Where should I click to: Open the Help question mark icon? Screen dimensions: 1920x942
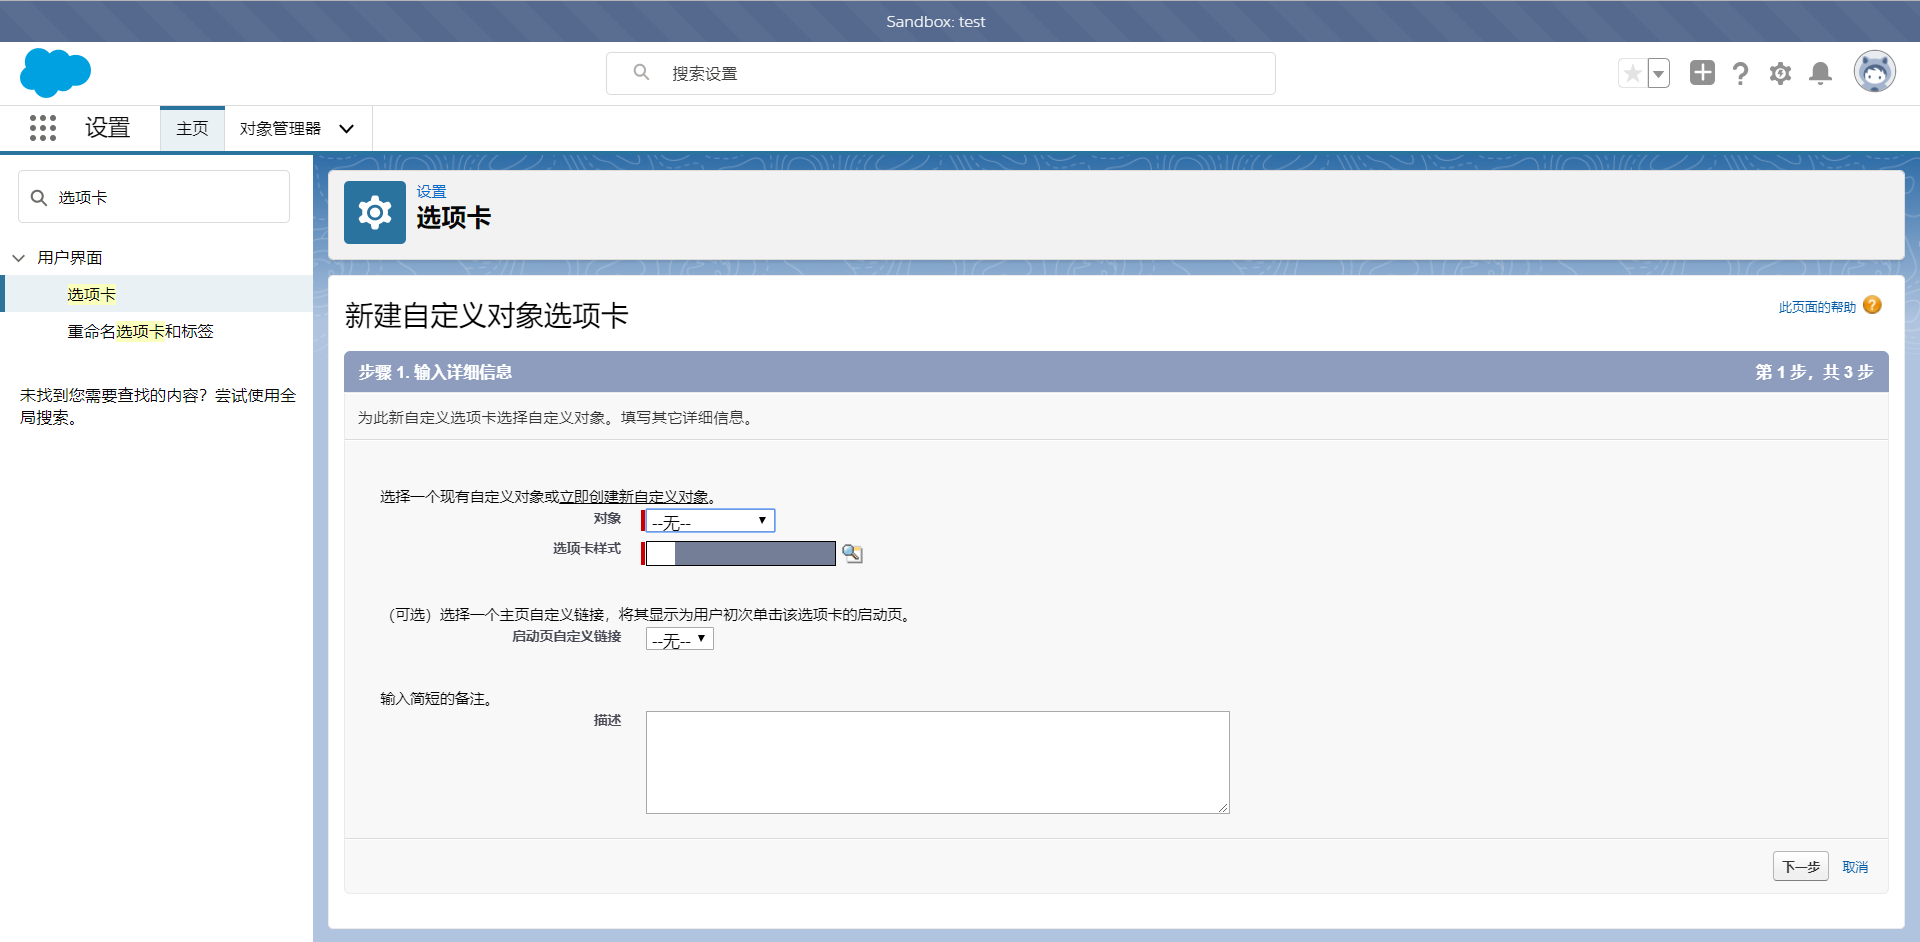1740,72
